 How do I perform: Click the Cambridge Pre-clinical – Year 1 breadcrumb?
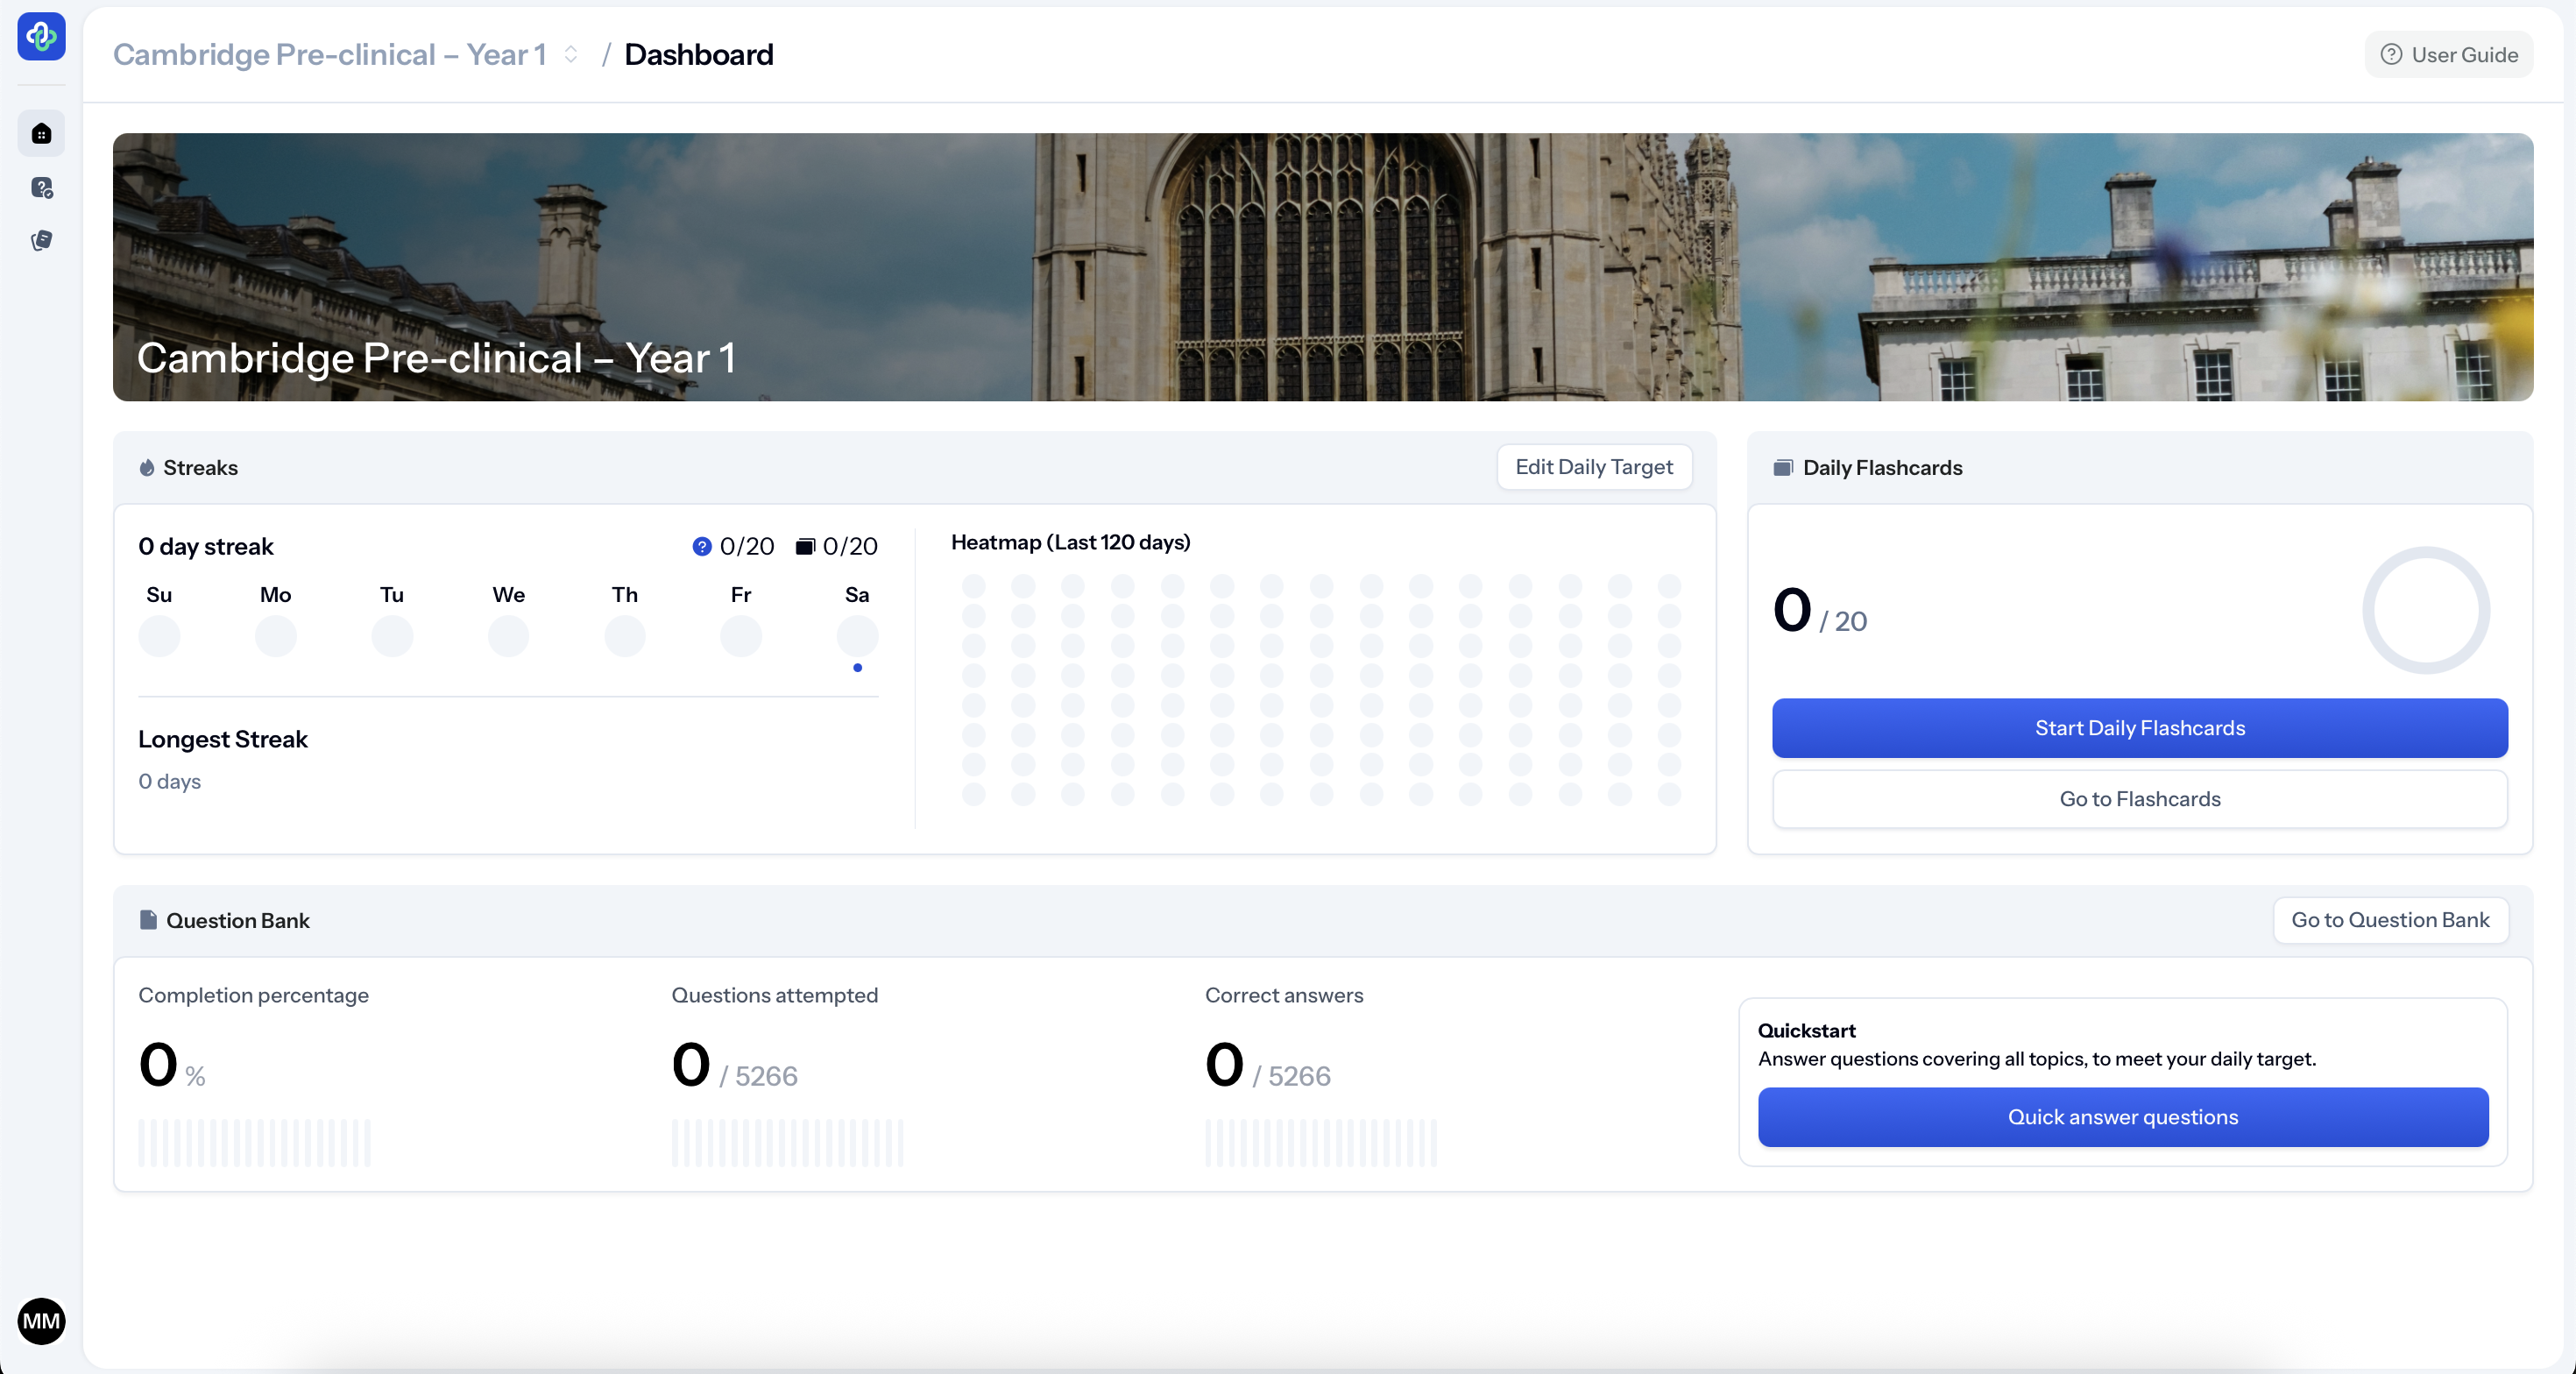(330, 54)
